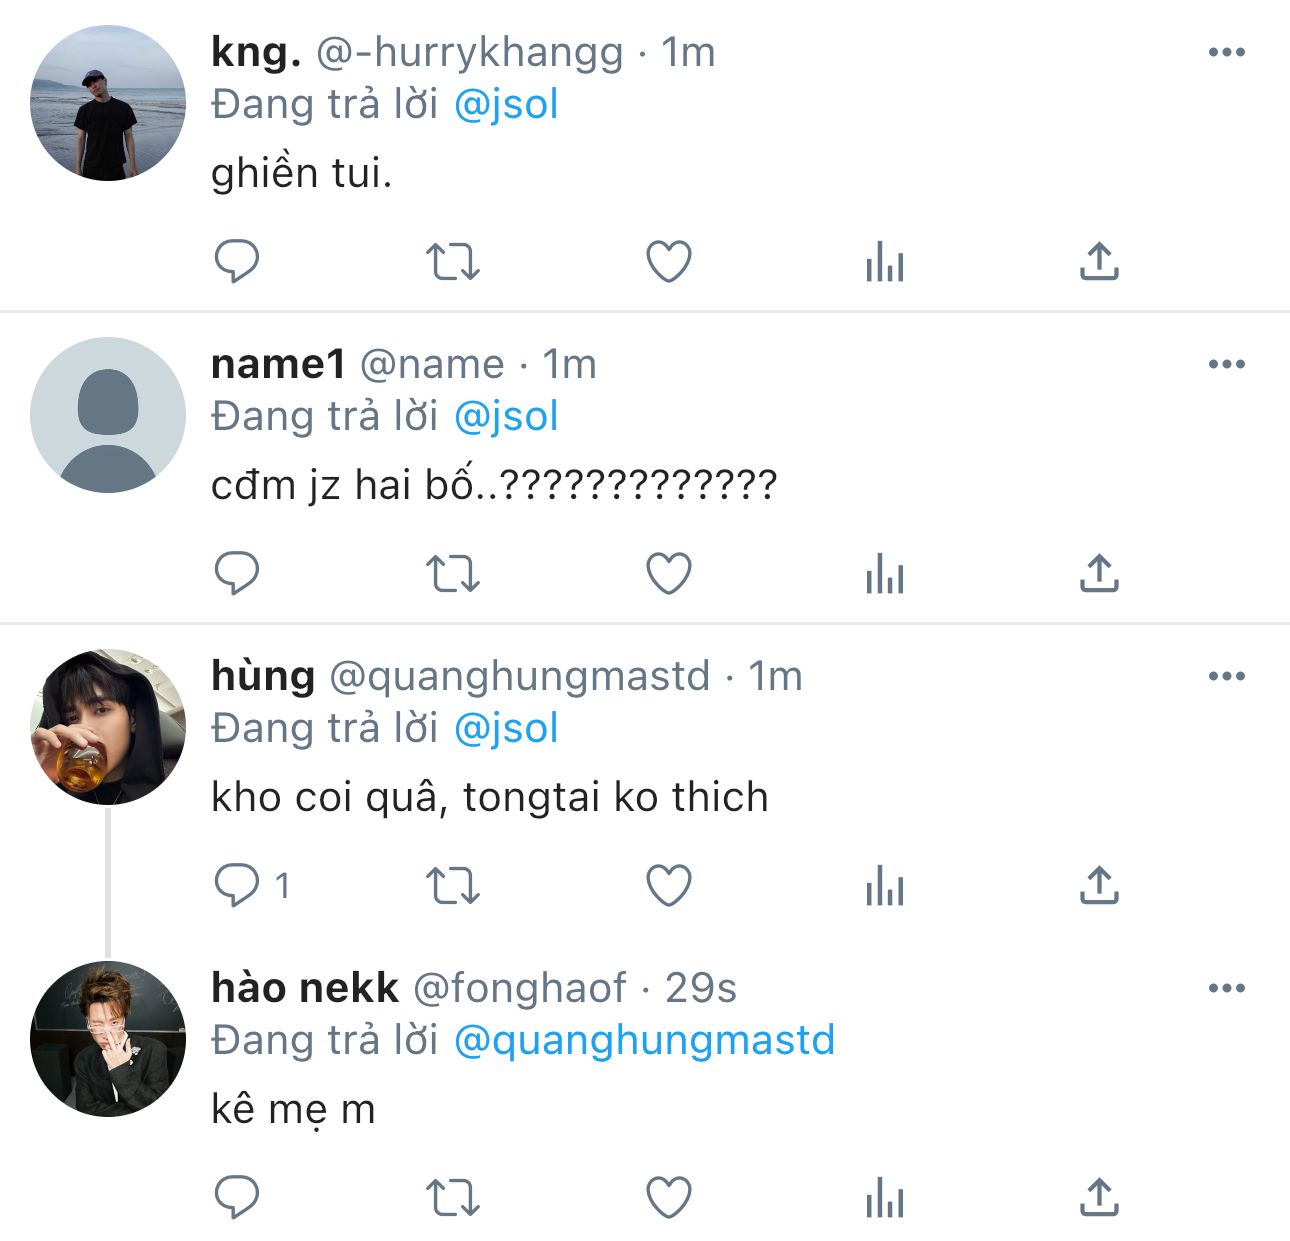Click the username "hào nekk"
The image size is (1290, 1241).
click(305, 988)
